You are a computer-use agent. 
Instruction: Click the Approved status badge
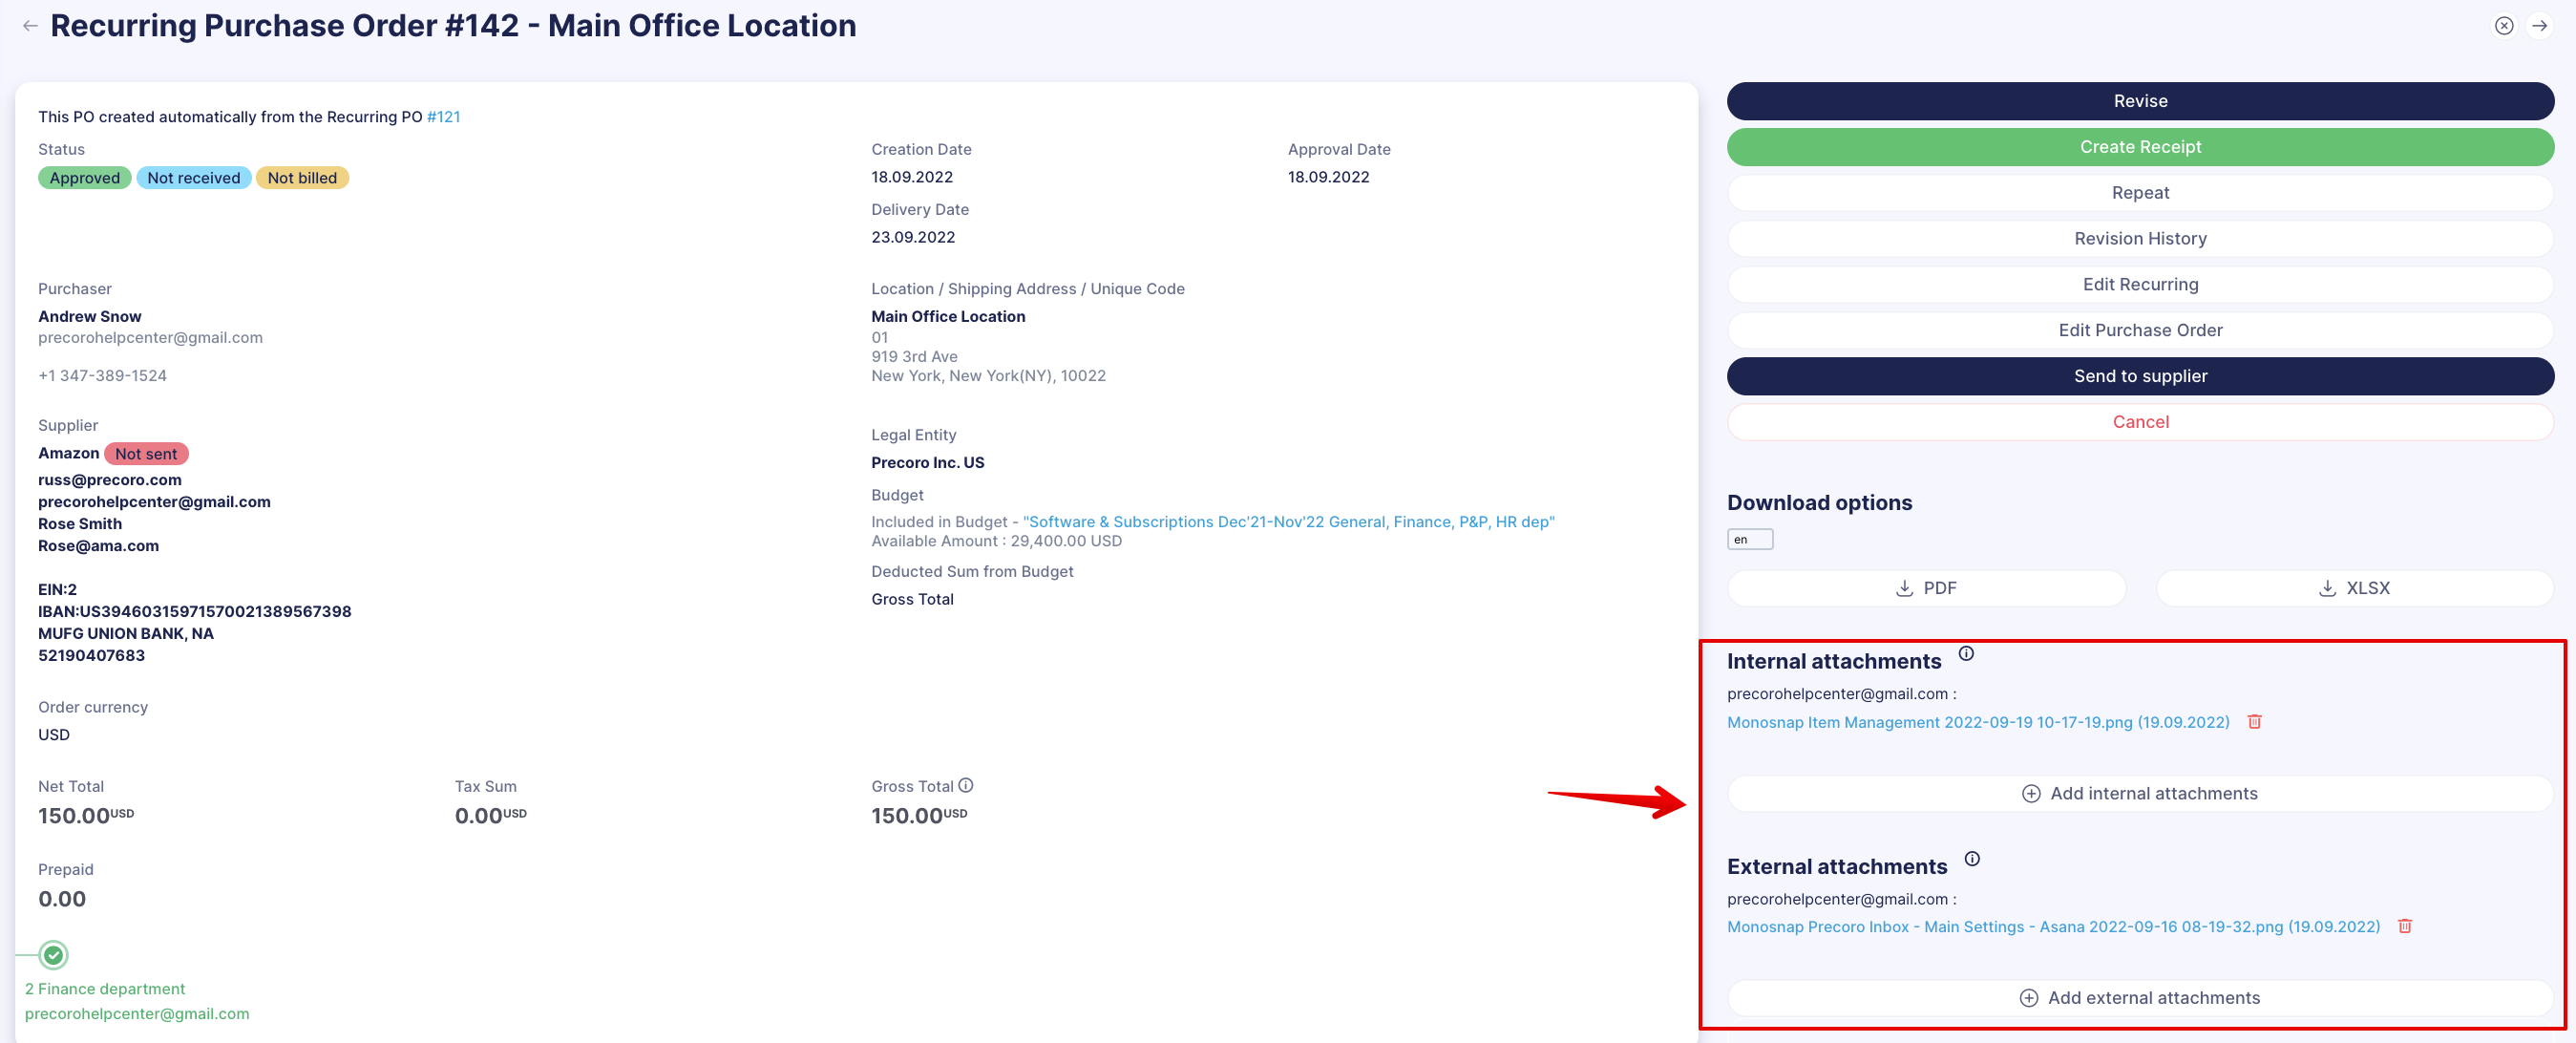pos(85,178)
